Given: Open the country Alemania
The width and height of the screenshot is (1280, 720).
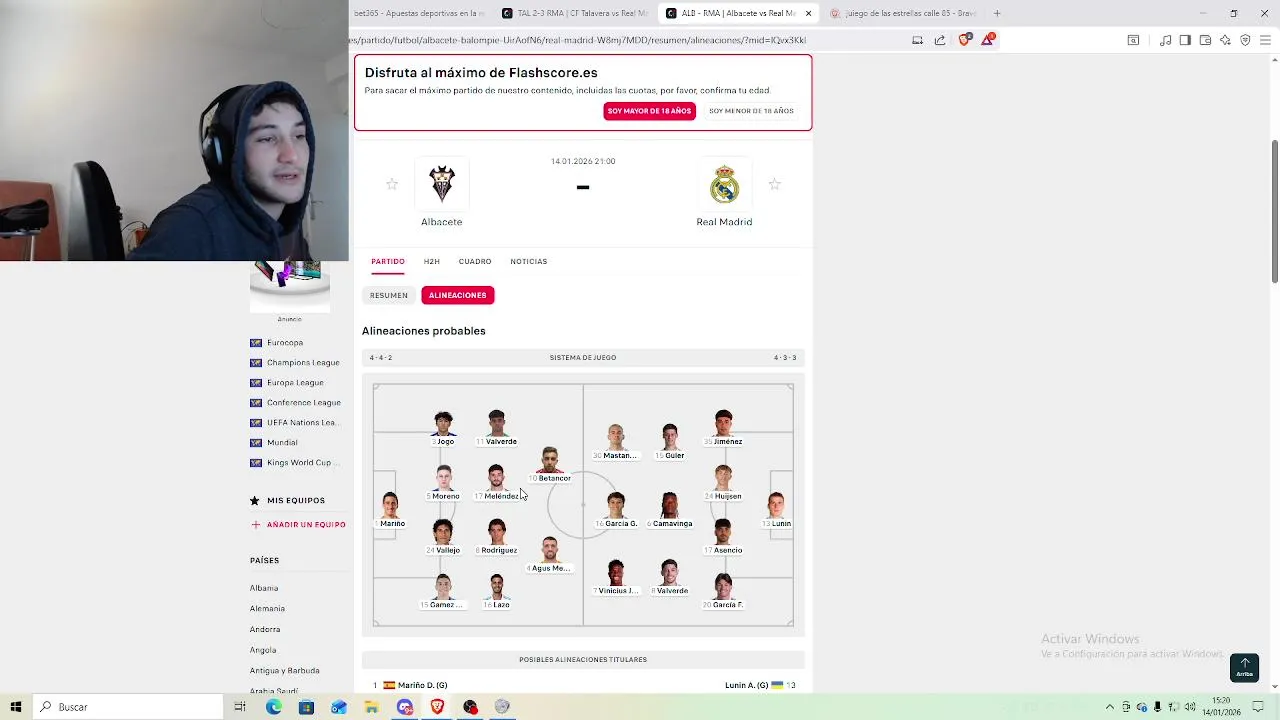Looking at the screenshot, I should (x=267, y=608).
